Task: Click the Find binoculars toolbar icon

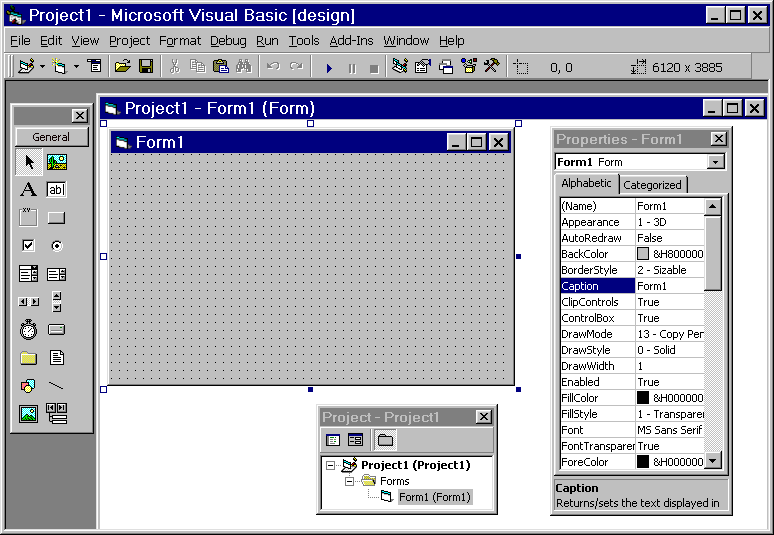Action: point(244,66)
